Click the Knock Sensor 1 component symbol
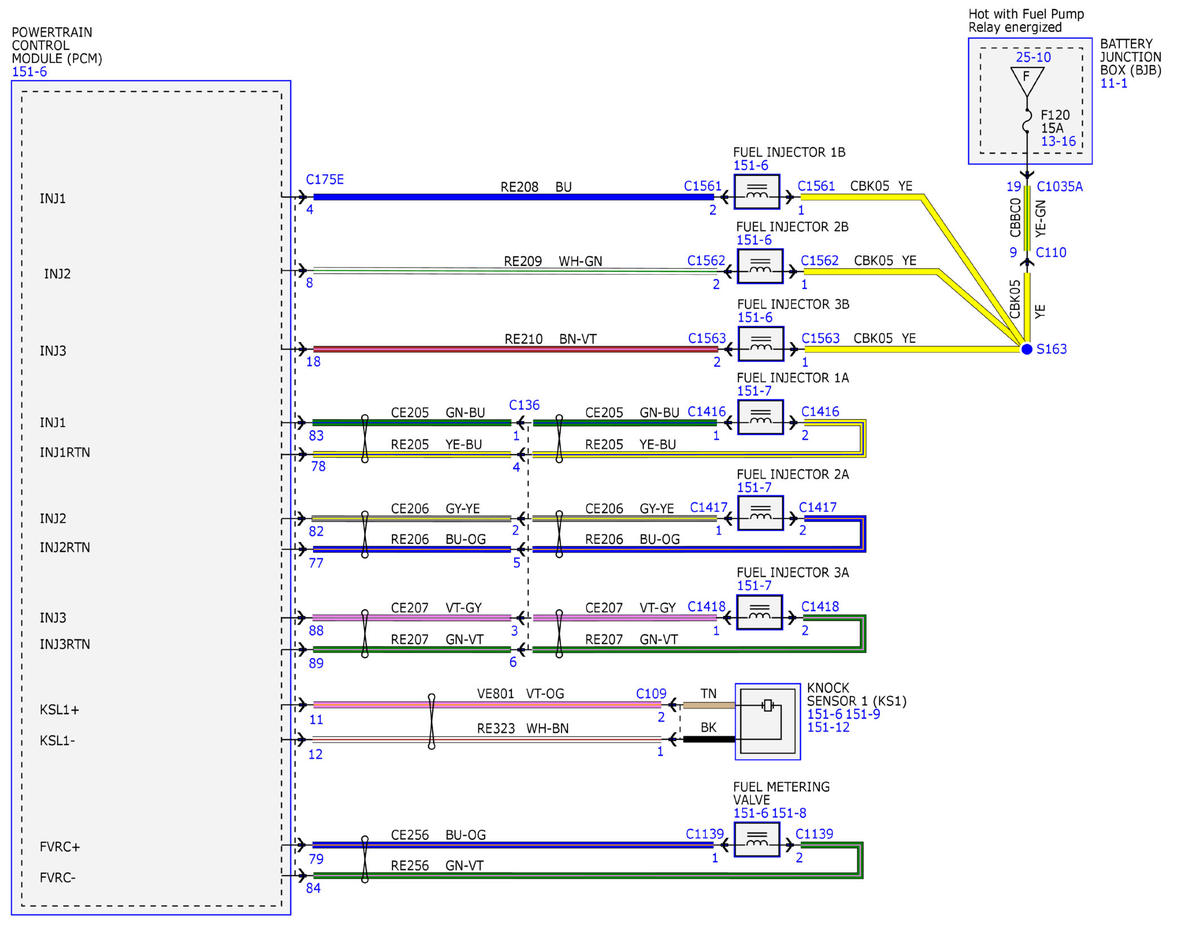The width and height of the screenshot is (1200, 927). [767, 721]
